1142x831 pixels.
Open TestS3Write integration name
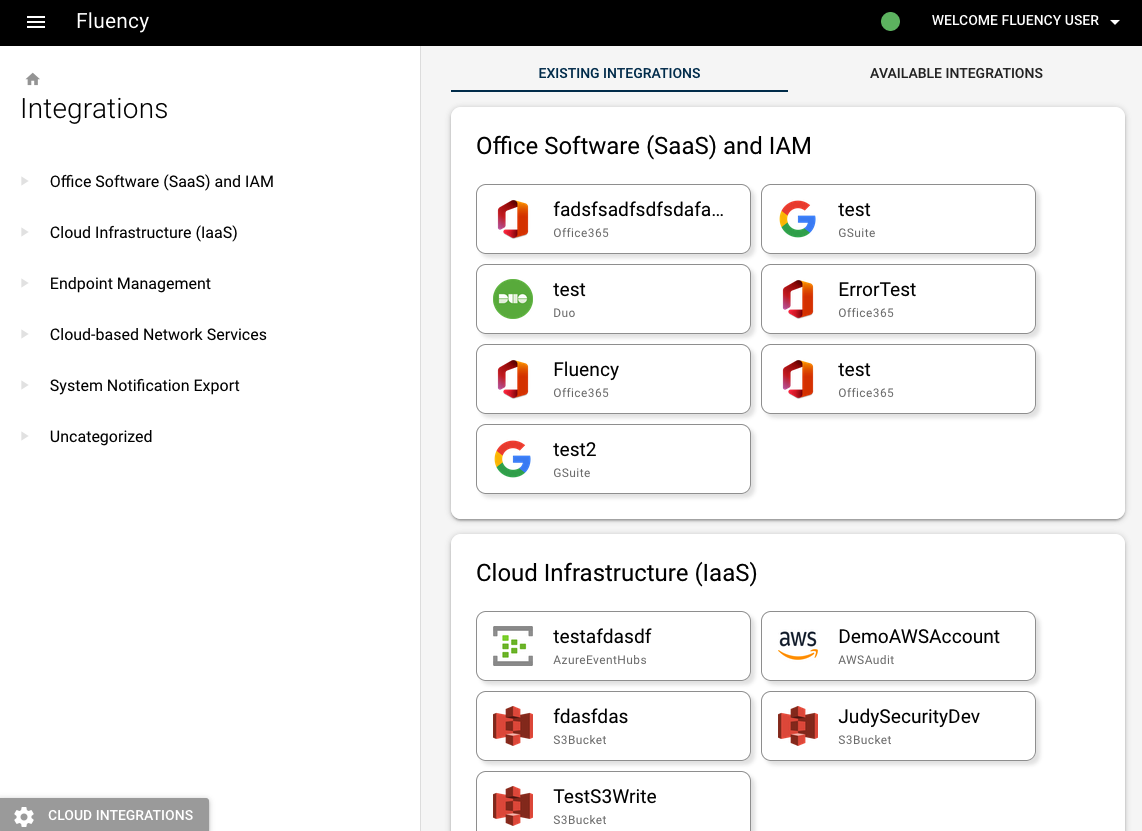click(x=604, y=797)
